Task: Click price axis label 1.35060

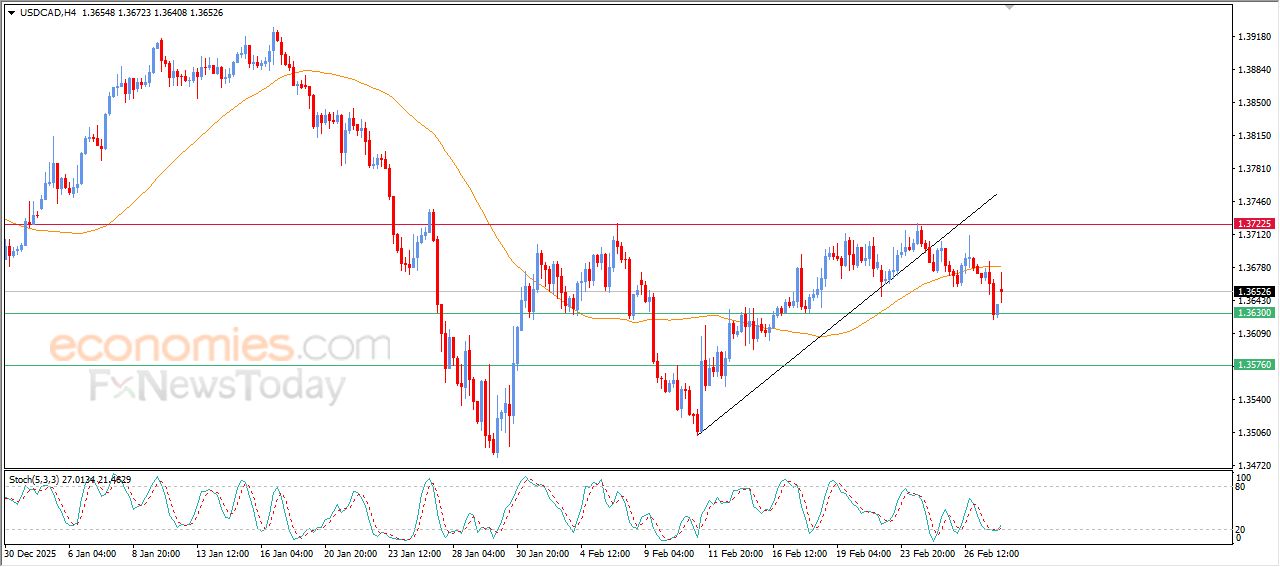Action: coord(1254,433)
